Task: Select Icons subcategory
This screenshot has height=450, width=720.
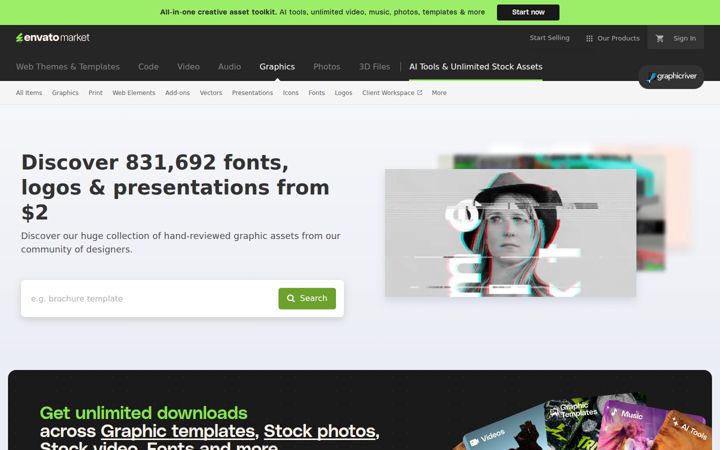Action: 291,93
